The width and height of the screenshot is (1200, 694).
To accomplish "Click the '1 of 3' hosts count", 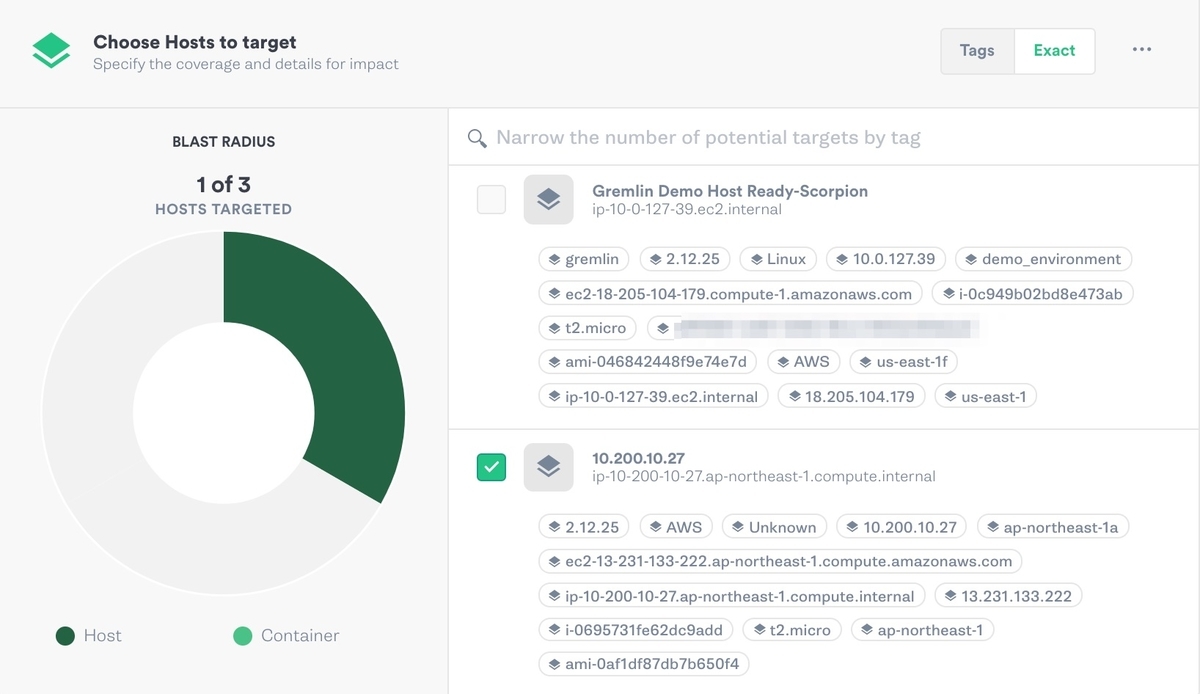I will point(224,184).
